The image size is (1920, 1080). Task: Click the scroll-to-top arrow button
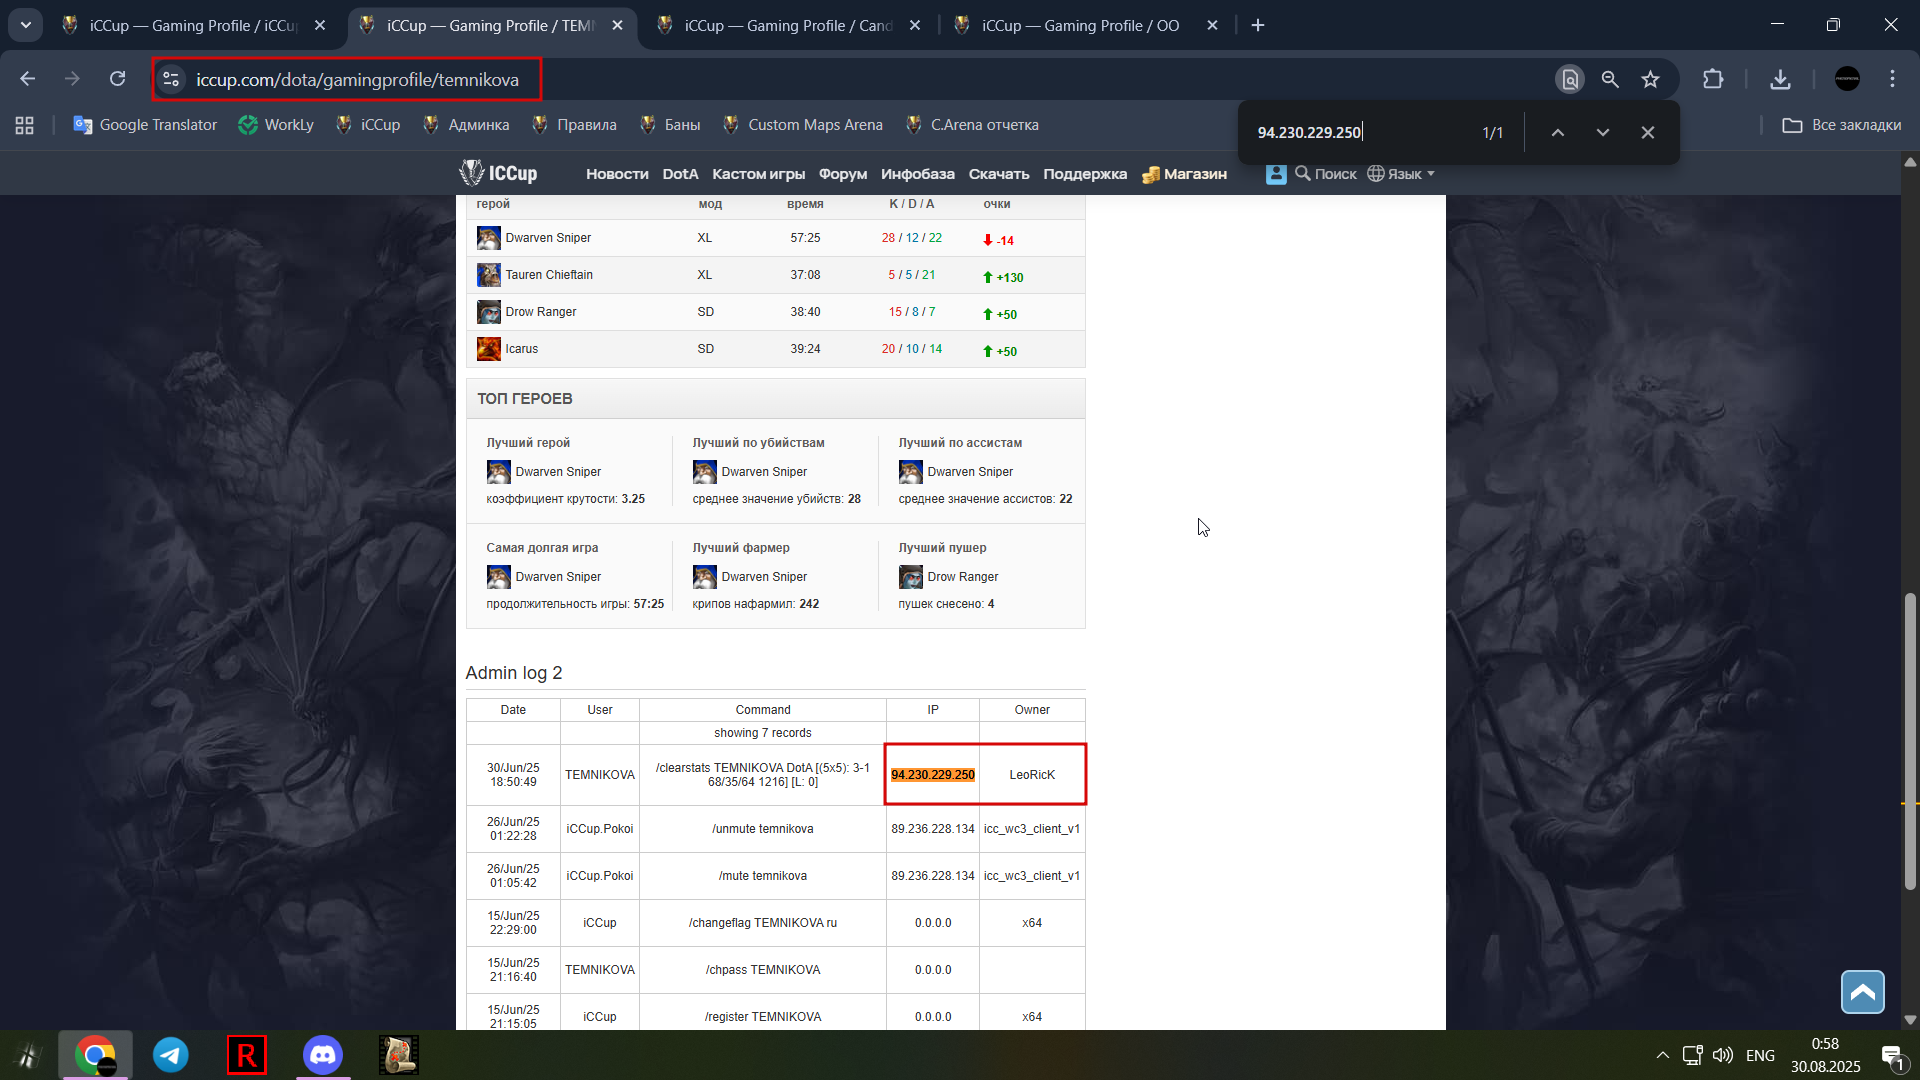pos(1862,992)
